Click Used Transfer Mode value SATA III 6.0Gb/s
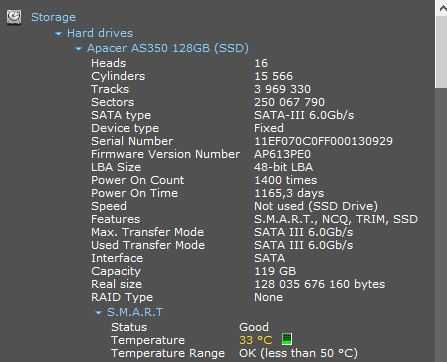This screenshot has height=362, width=447. tap(303, 245)
